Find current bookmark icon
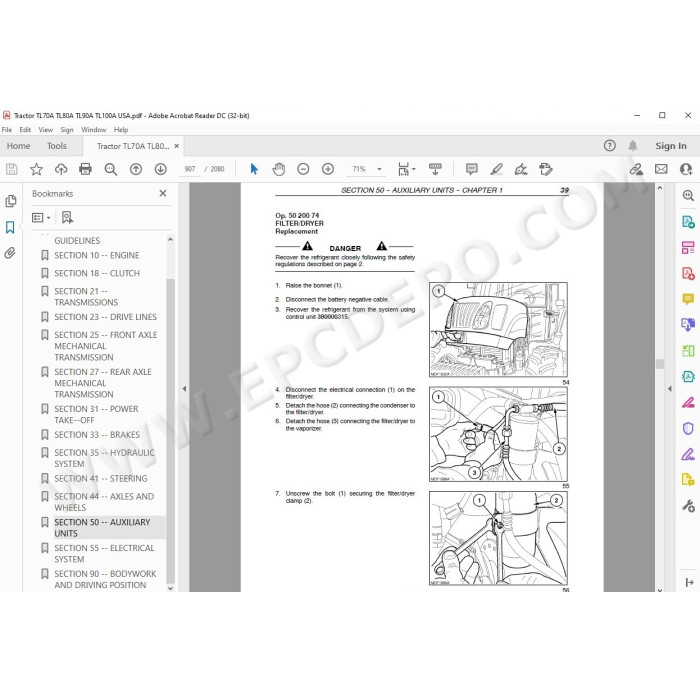 [x=67, y=217]
